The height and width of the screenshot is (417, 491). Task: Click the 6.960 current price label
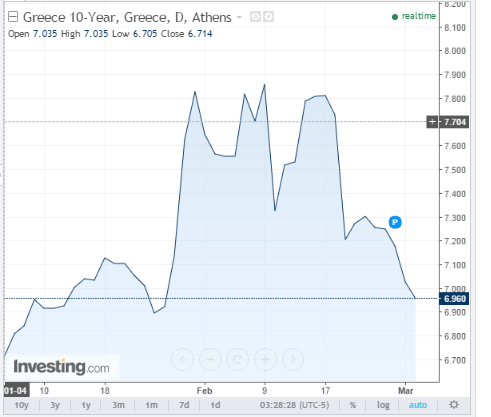tap(455, 298)
